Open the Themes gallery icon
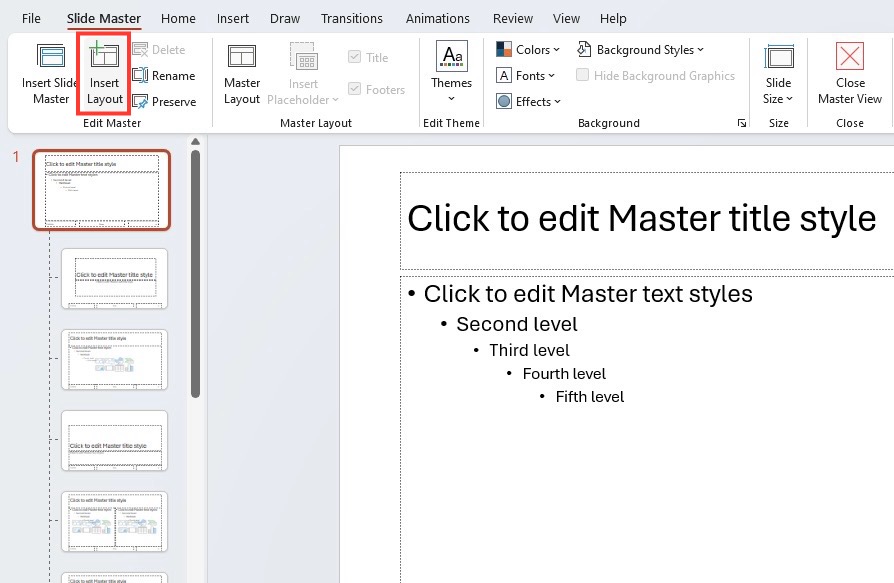Viewport: 894px width, 583px height. click(452, 56)
